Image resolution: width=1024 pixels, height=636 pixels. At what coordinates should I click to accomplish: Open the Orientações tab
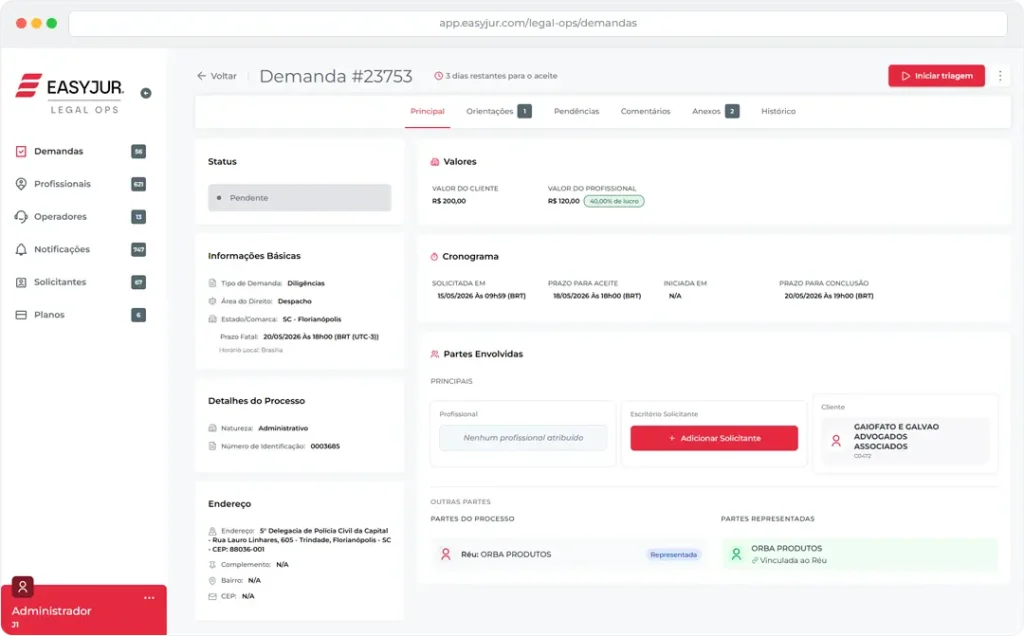click(x=498, y=112)
